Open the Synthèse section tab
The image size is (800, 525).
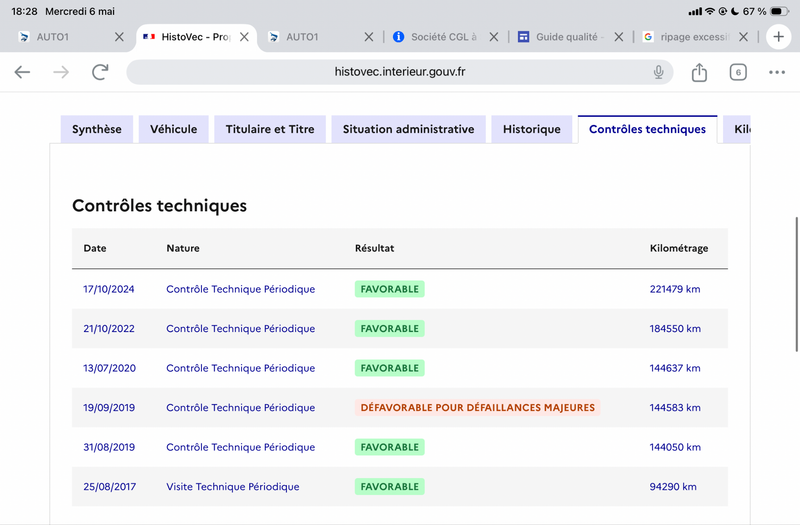click(97, 129)
